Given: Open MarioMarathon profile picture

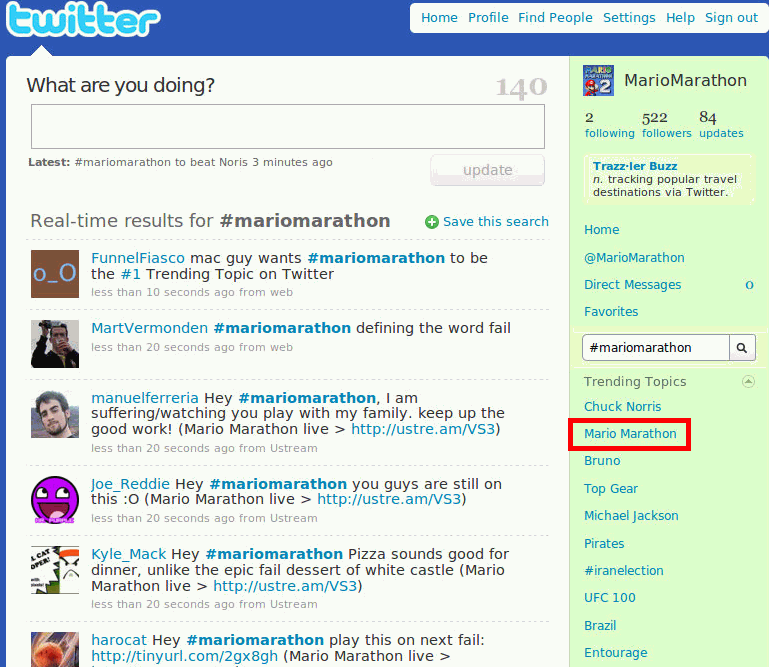Looking at the screenshot, I should 598,80.
